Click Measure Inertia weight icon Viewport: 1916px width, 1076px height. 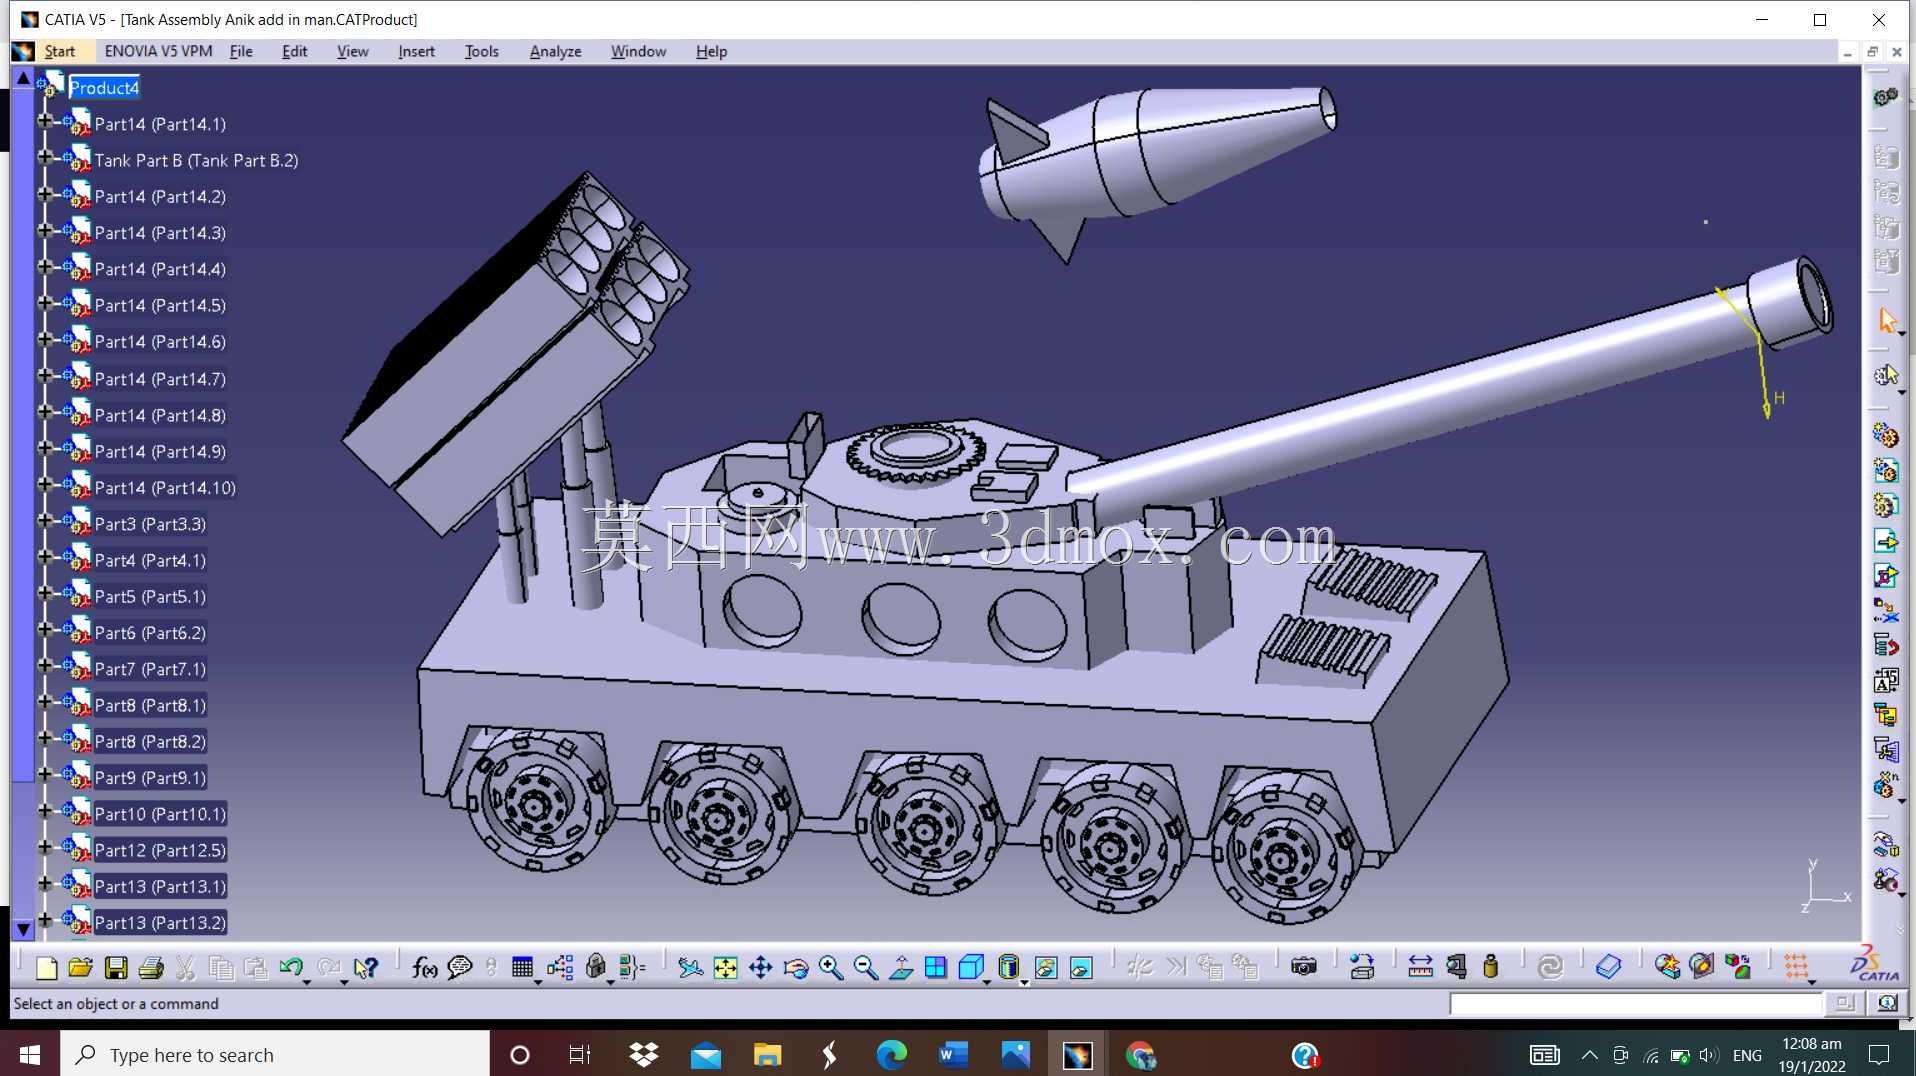[x=1490, y=967]
